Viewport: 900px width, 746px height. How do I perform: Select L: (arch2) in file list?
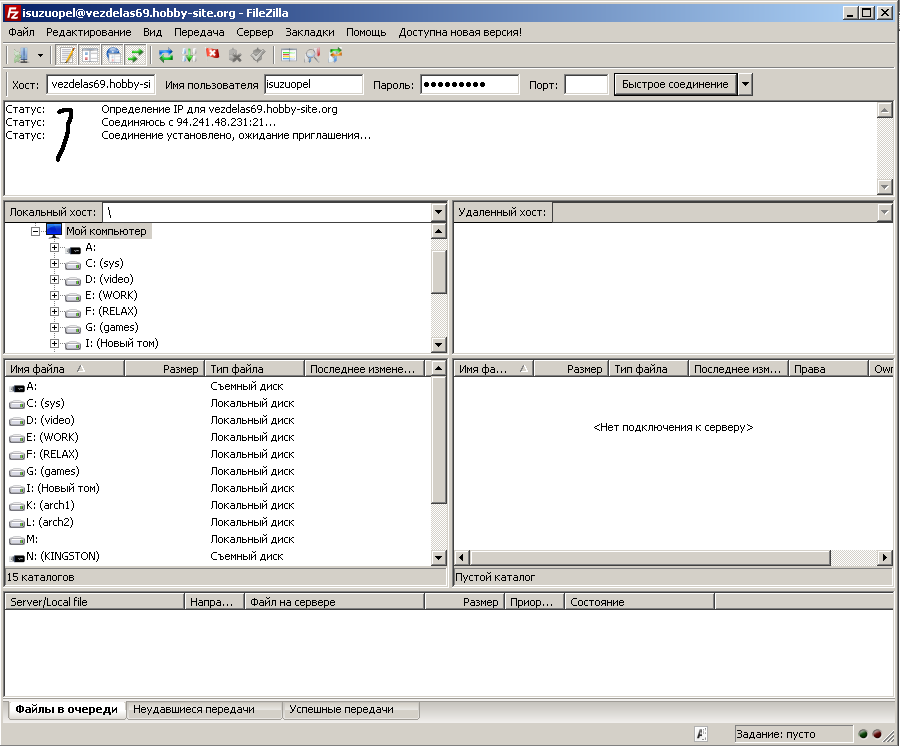point(50,522)
